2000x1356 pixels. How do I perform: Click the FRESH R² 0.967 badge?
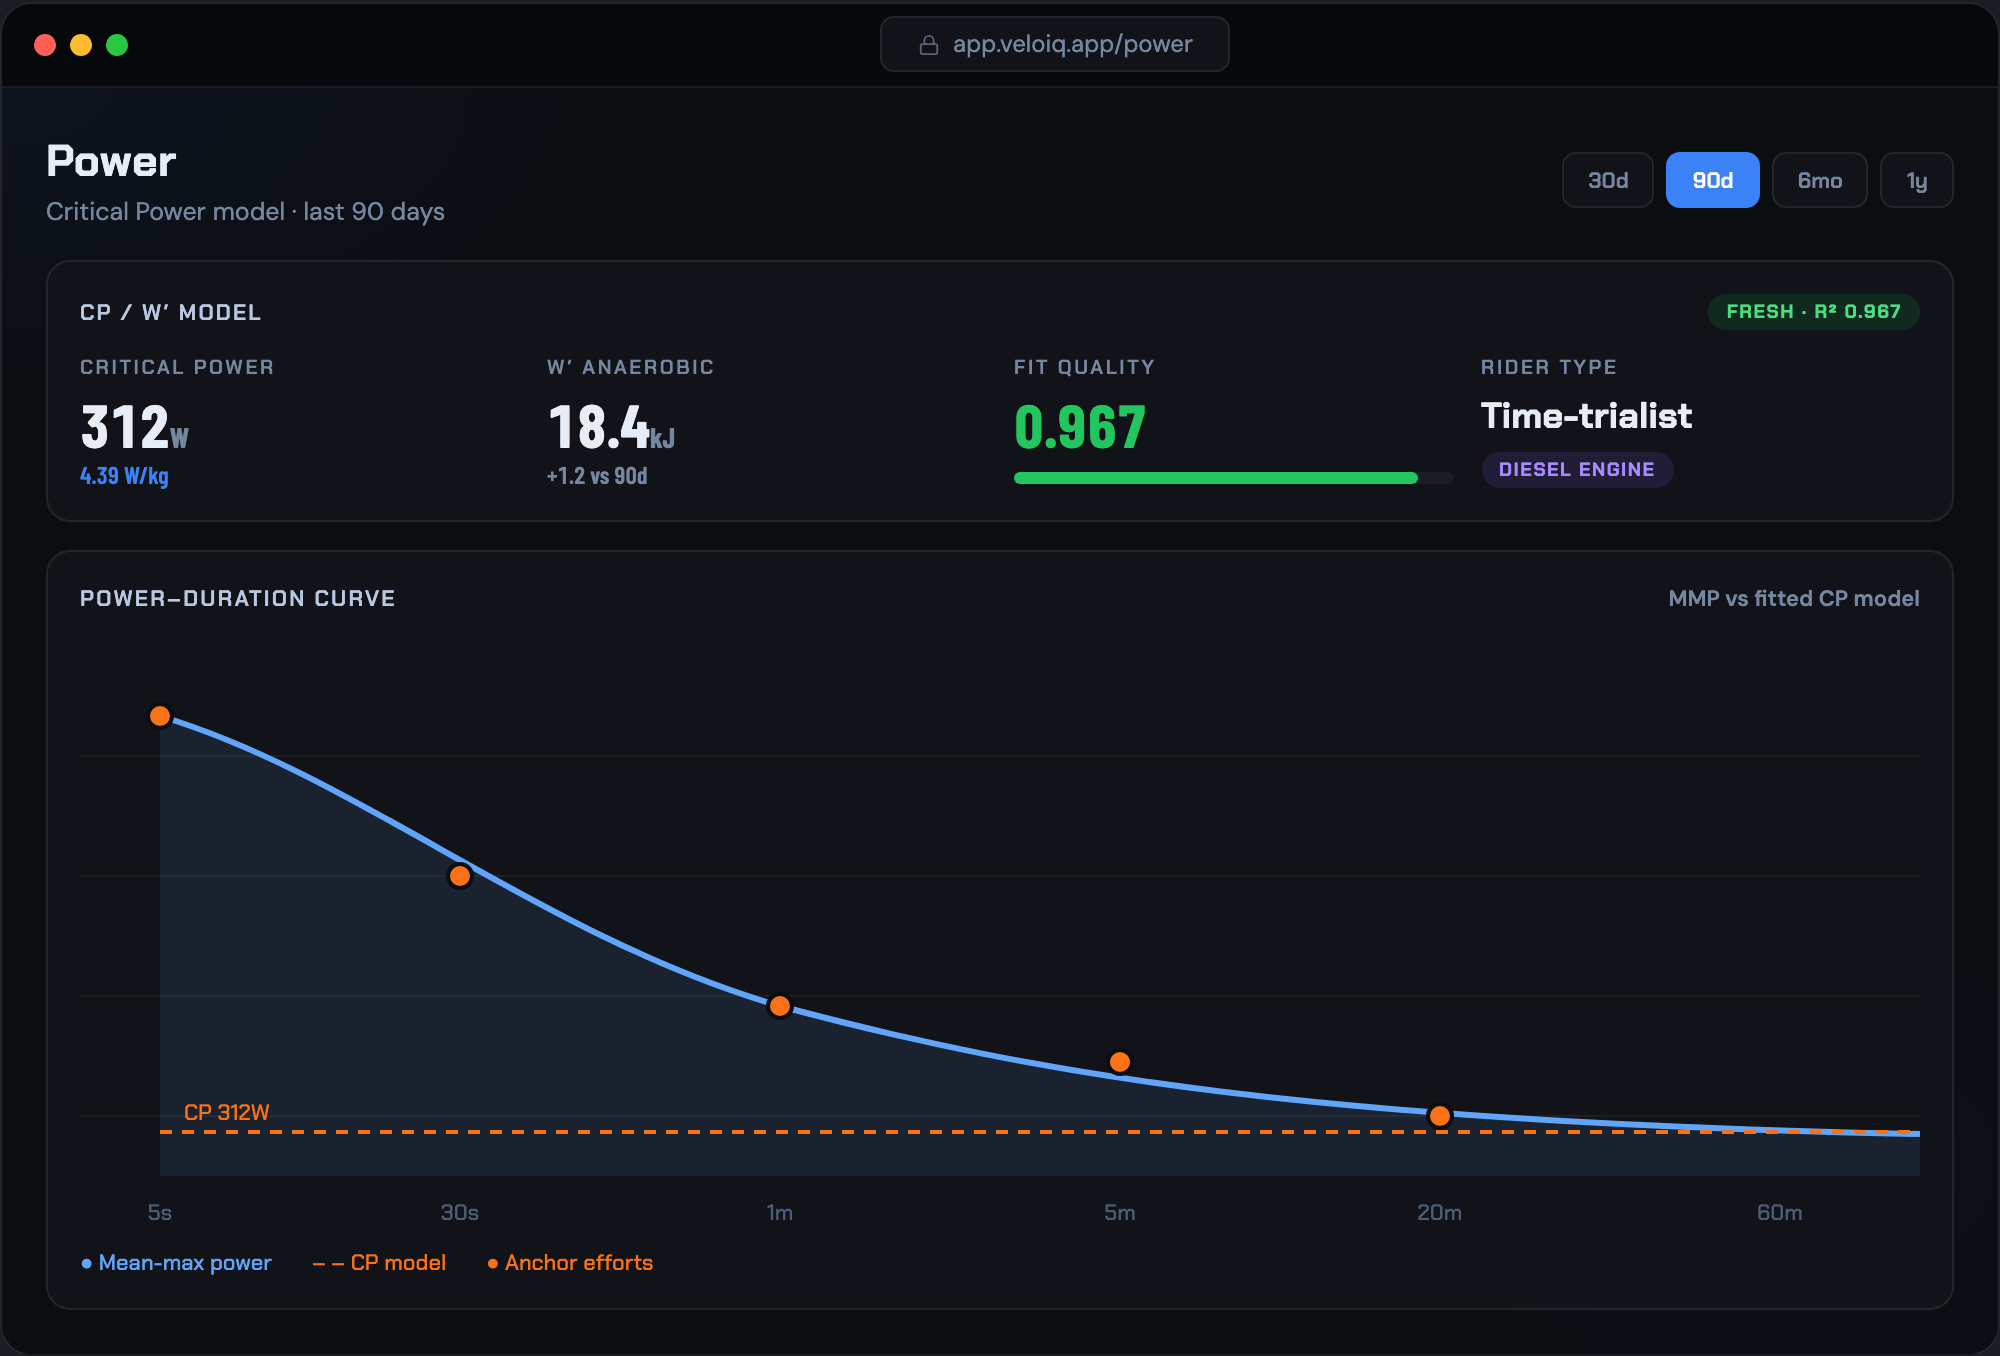coord(1813,311)
